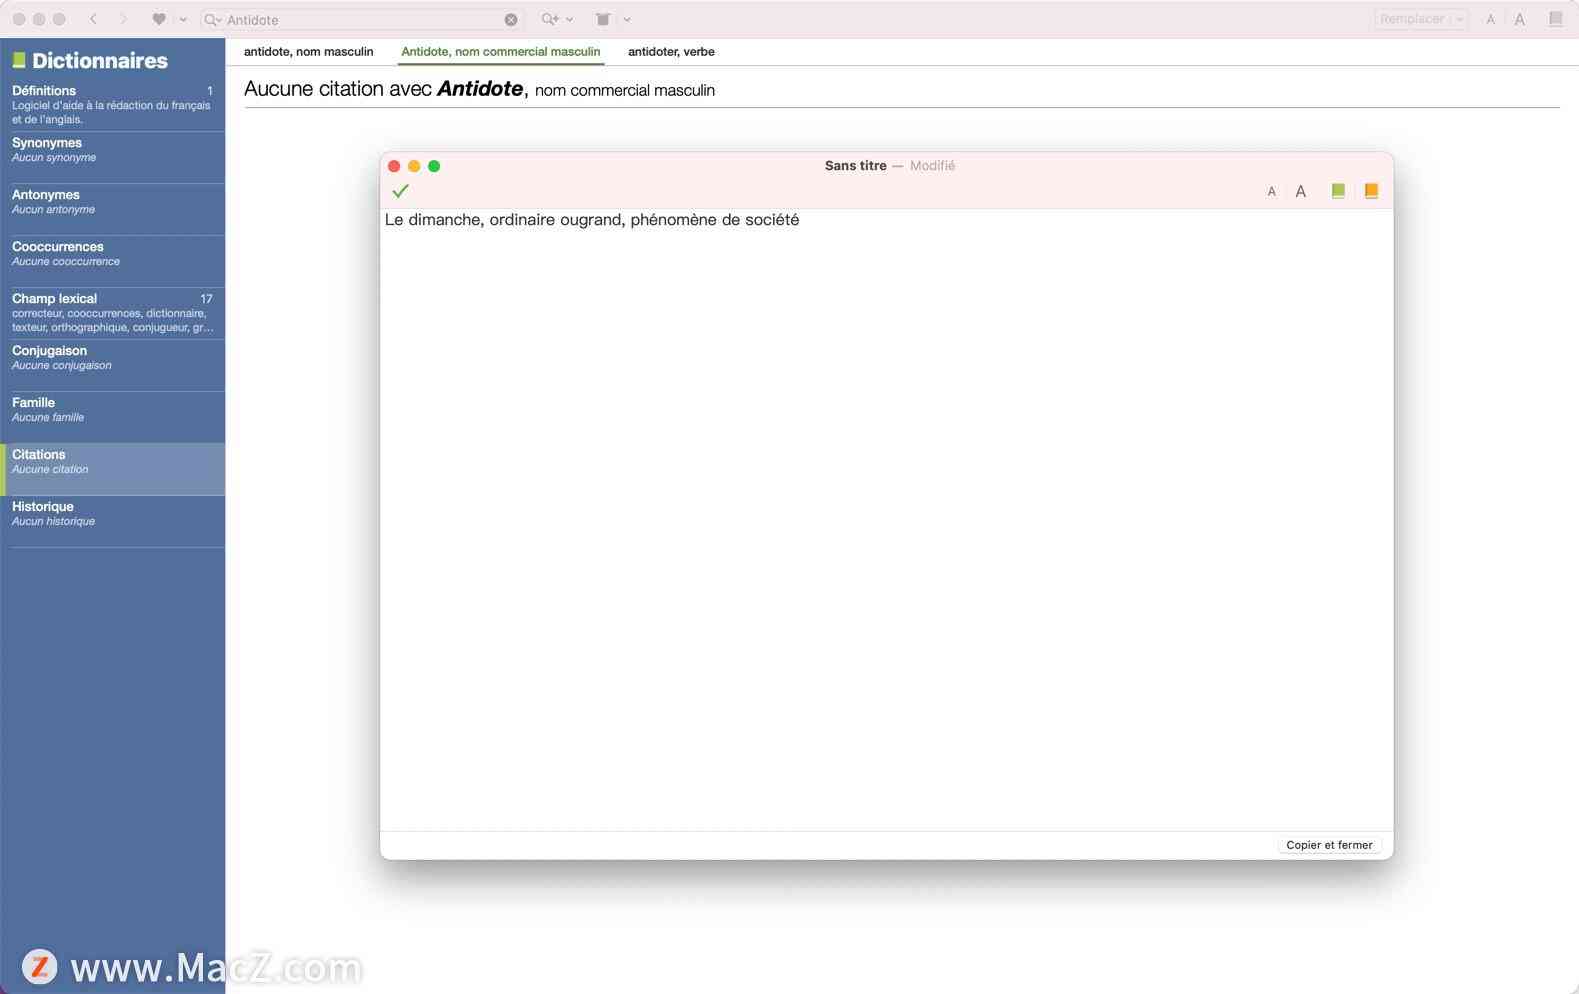Minimize the Sans titre window
Screen dimensions: 1579x994
click(414, 166)
